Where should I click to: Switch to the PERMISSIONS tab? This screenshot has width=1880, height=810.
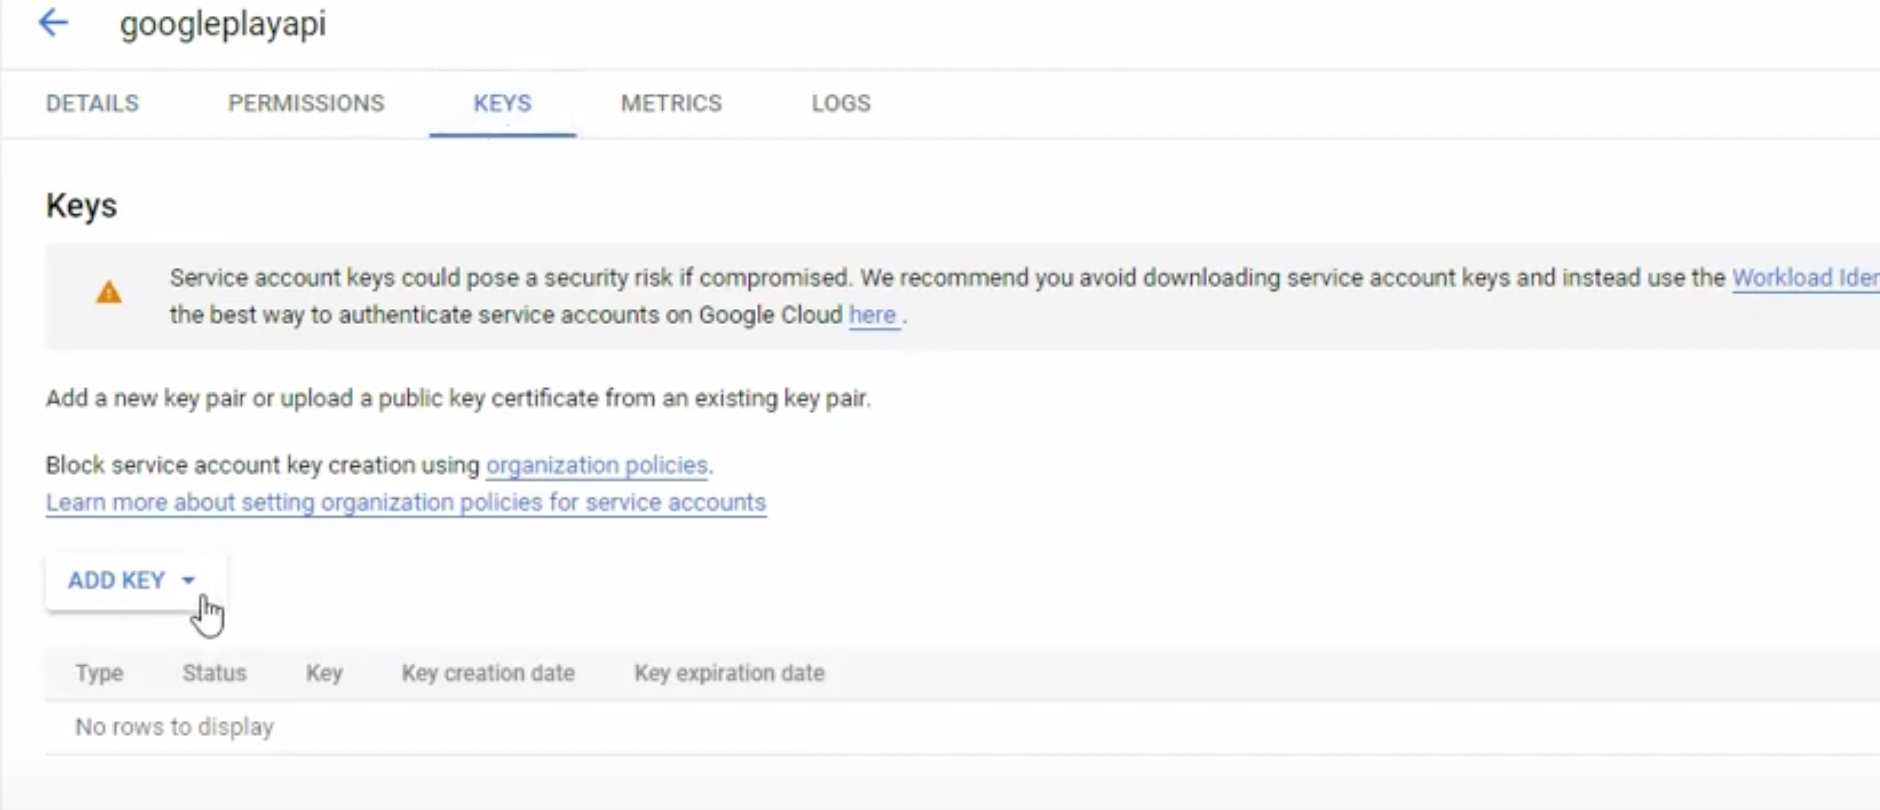click(306, 103)
